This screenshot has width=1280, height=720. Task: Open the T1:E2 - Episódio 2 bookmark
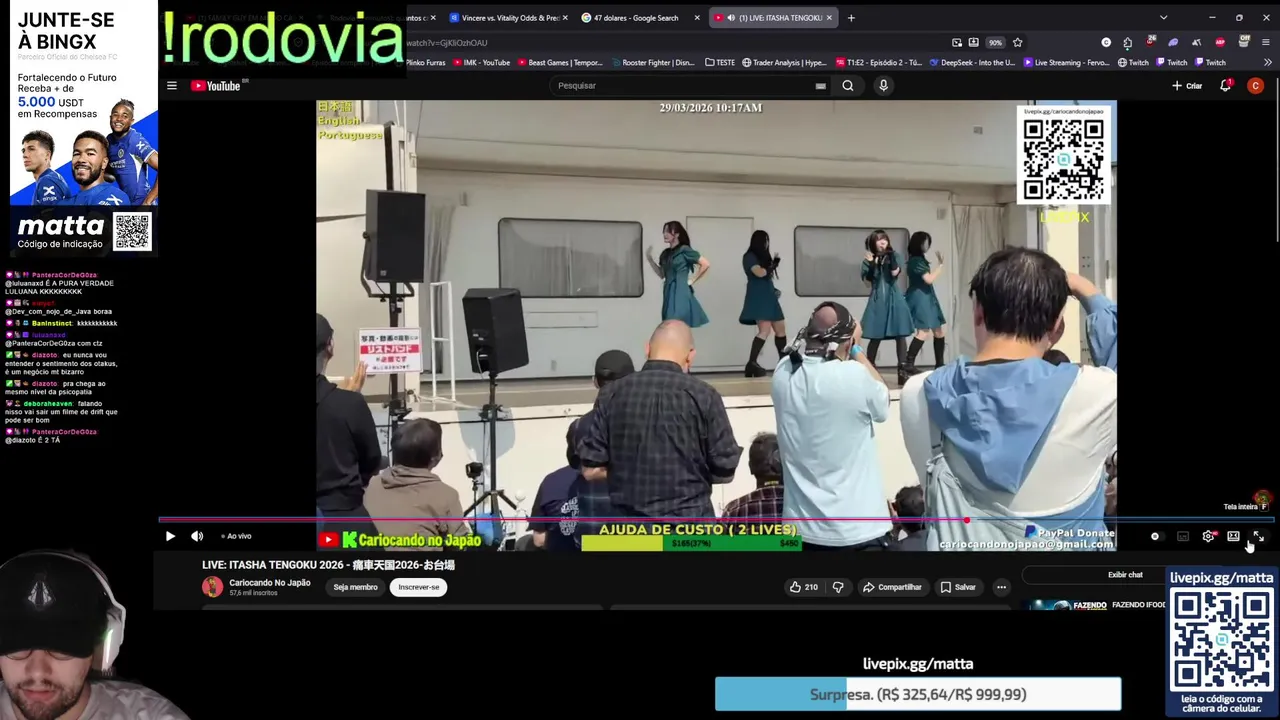(x=879, y=63)
